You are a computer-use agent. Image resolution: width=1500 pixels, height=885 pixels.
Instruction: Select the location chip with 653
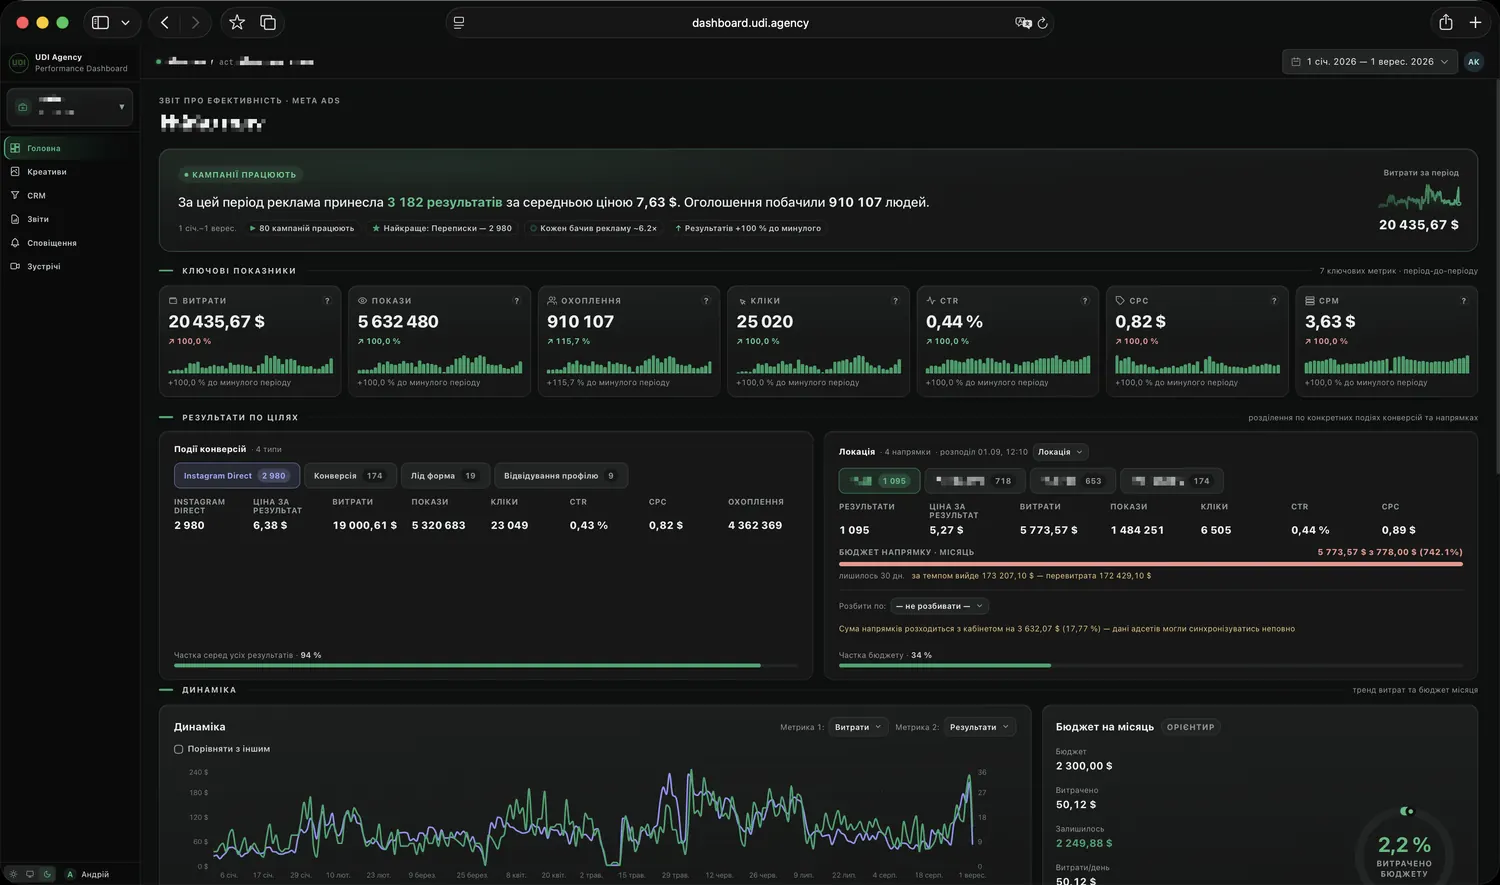coord(1073,481)
